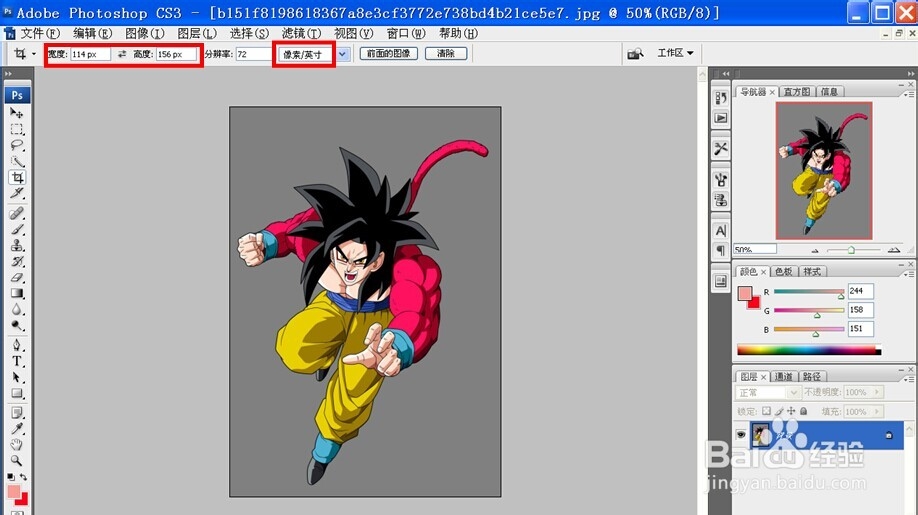Viewport: 918px width, 515px height.
Task: Open the 图像(I) menu
Action: (x=145, y=33)
